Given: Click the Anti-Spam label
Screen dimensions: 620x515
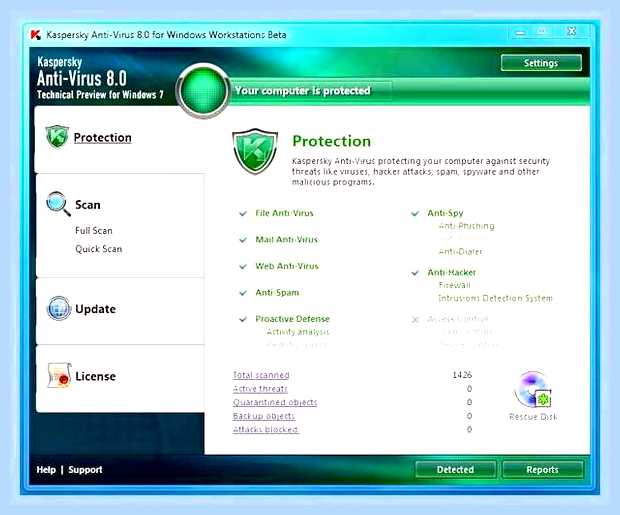Looking at the screenshot, I should 277,293.
